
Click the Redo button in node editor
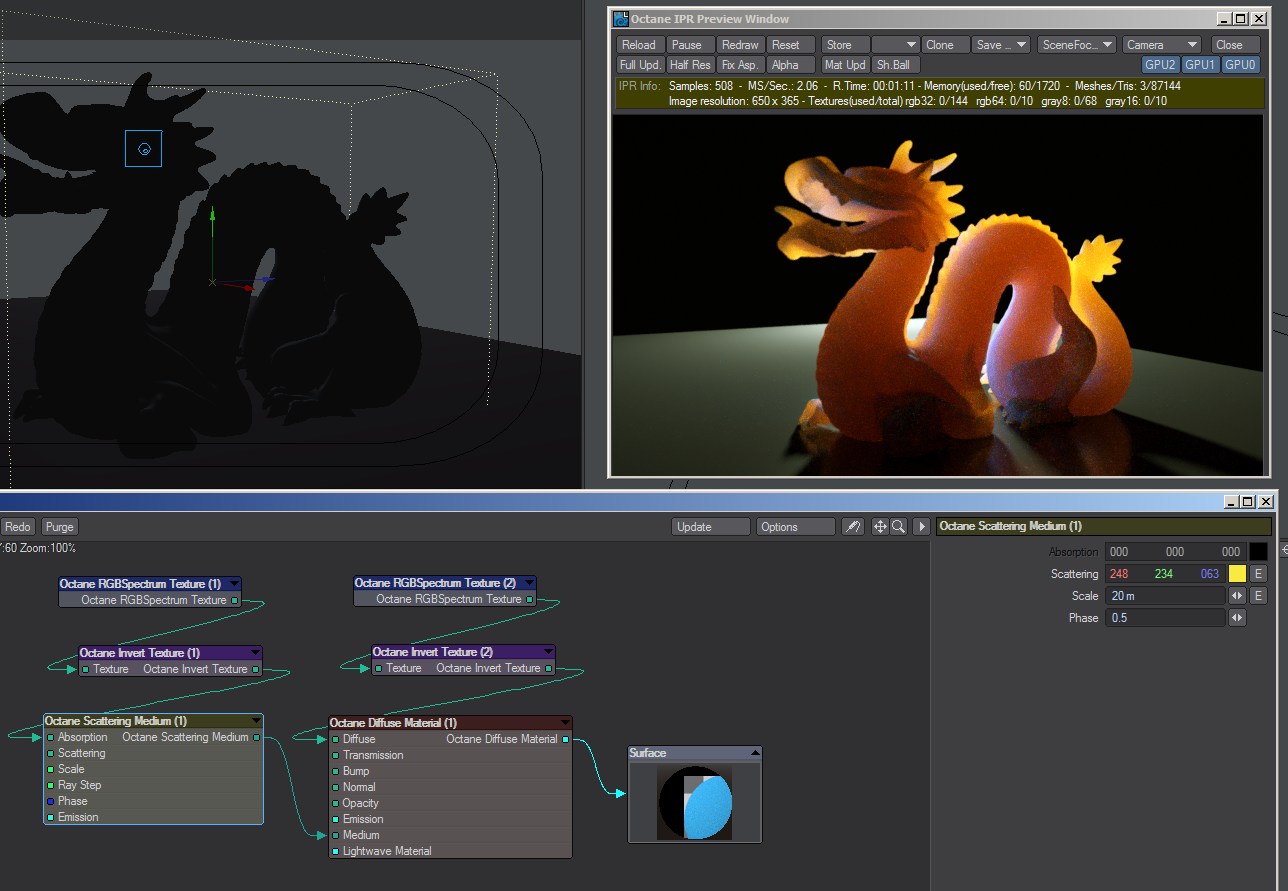(18, 527)
